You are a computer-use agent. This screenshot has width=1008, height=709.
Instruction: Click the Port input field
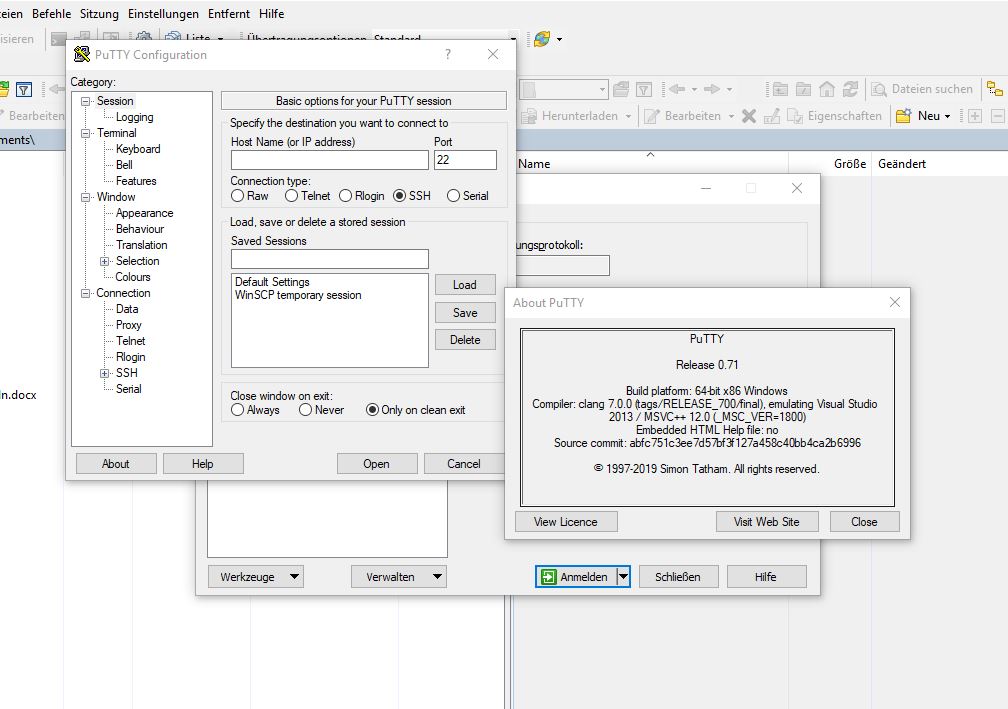(x=465, y=160)
